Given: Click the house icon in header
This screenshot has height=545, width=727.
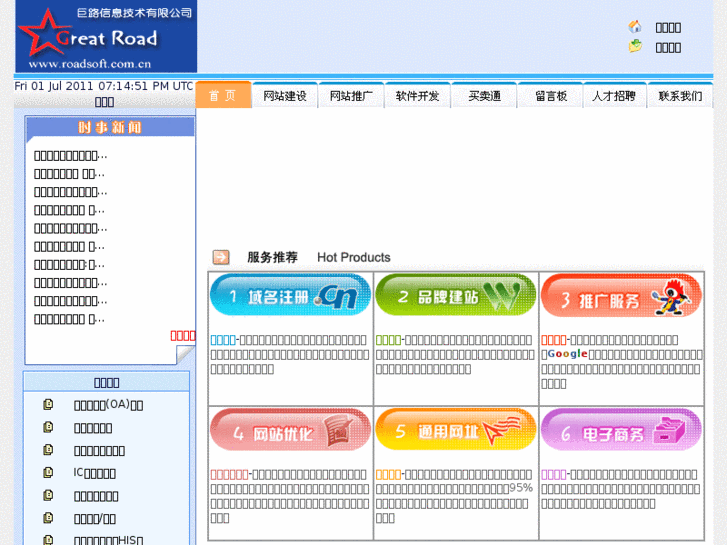Looking at the screenshot, I should point(635,27).
